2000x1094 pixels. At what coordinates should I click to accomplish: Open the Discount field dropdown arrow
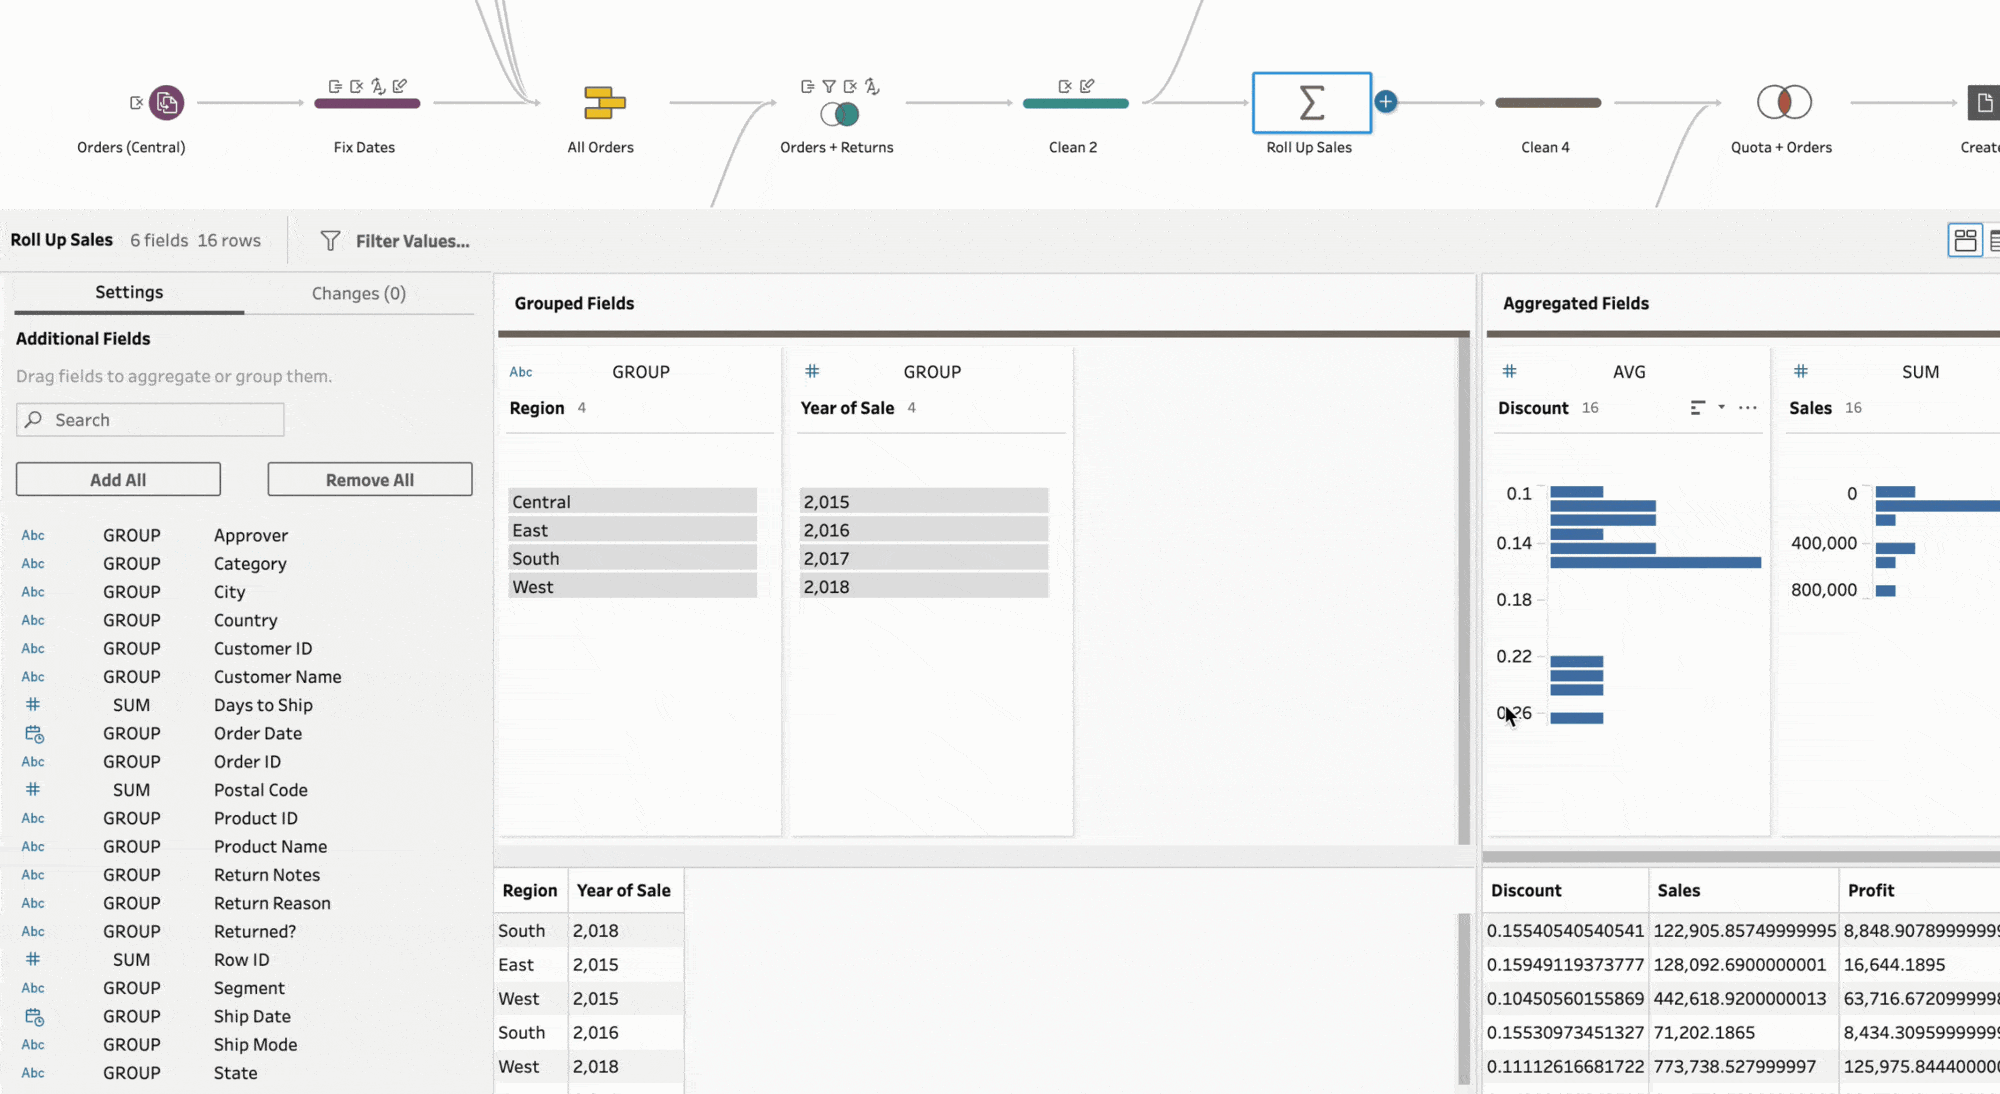click(1721, 407)
